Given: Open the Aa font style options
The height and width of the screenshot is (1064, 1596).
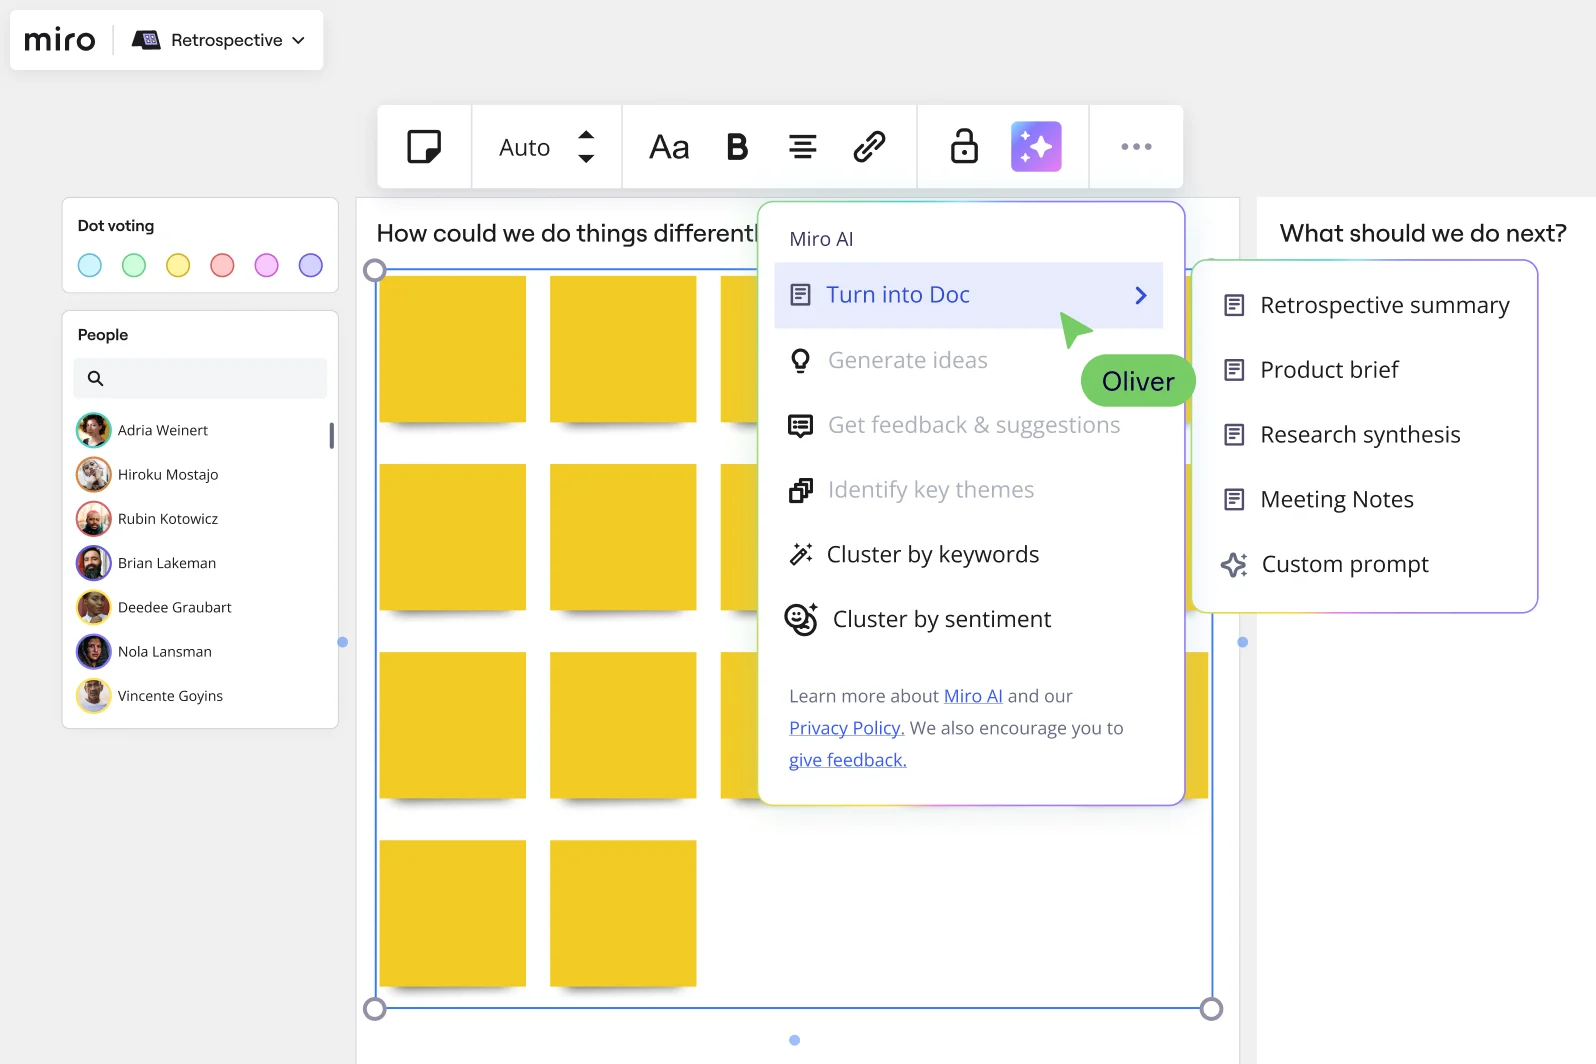Looking at the screenshot, I should [669, 147].
